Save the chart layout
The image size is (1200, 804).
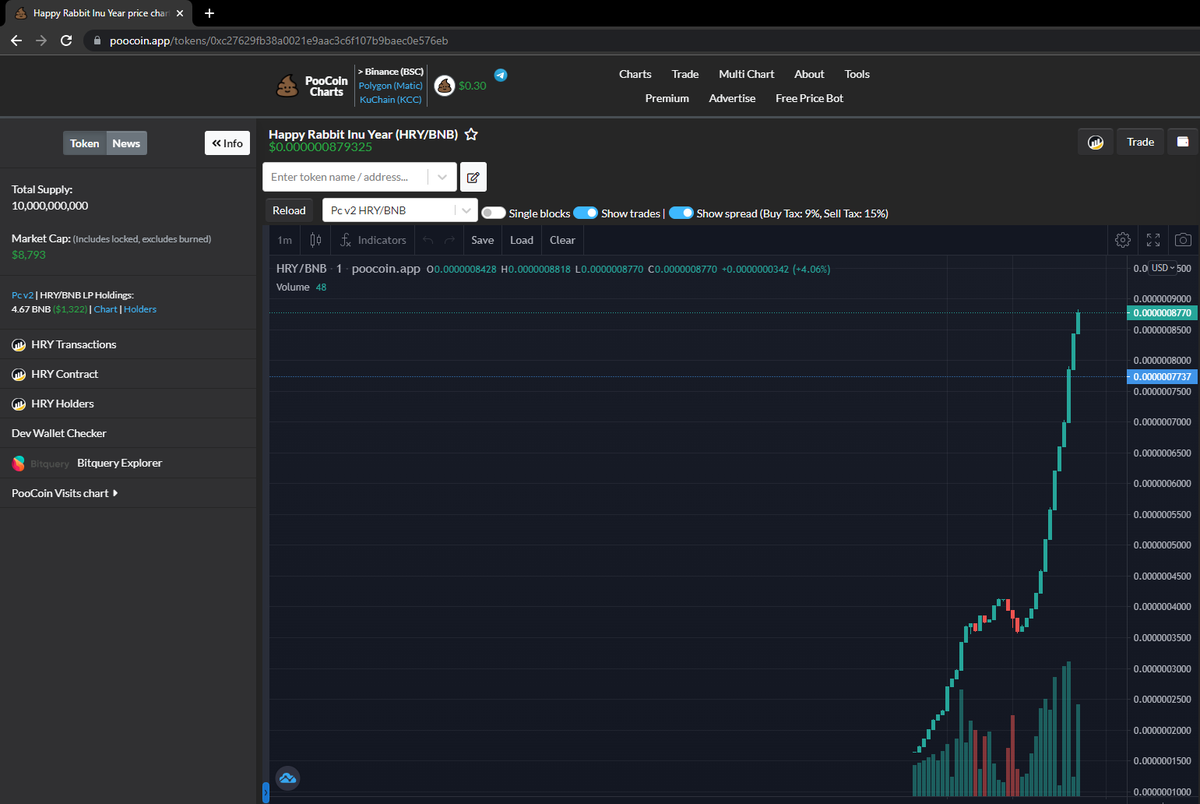click(482, 240)
